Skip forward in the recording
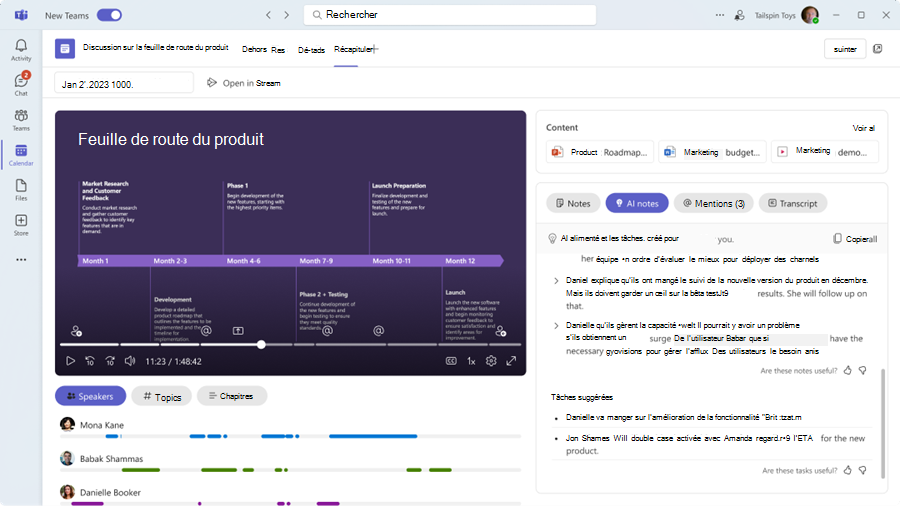Viewport: 900px width, 506px height. tap(110, 361)
